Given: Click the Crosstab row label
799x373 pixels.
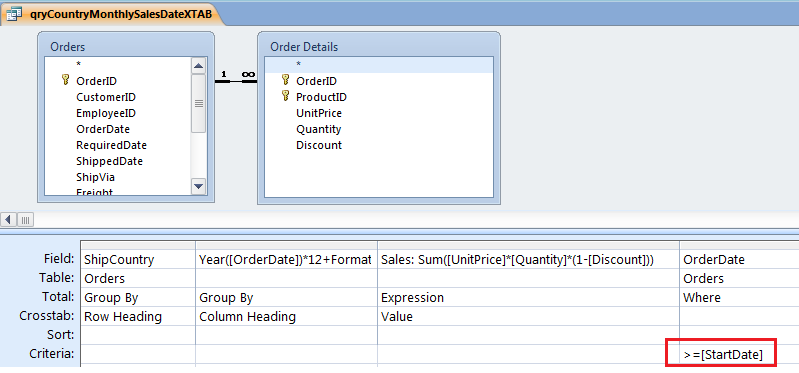Looking at the screenshot, I should point(47,316).
